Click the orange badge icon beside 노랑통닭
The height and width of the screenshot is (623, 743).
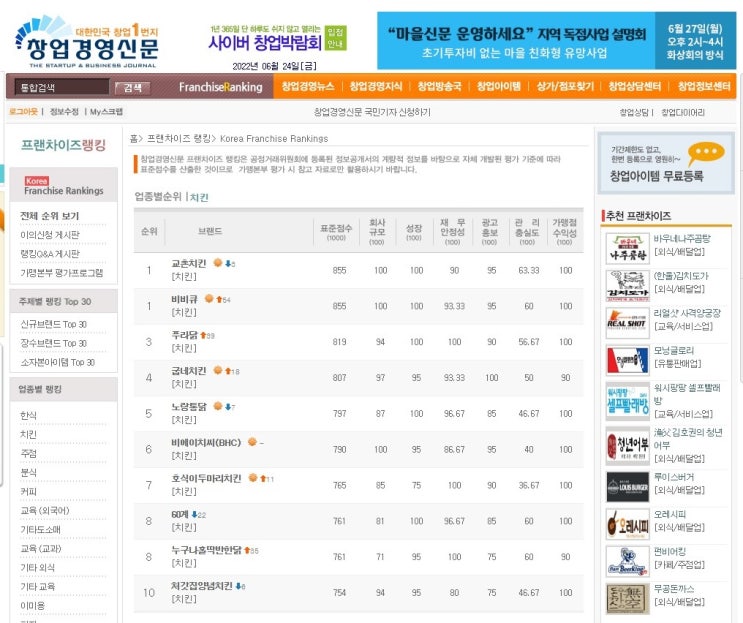pyautogui.click(x=218, y=406)
